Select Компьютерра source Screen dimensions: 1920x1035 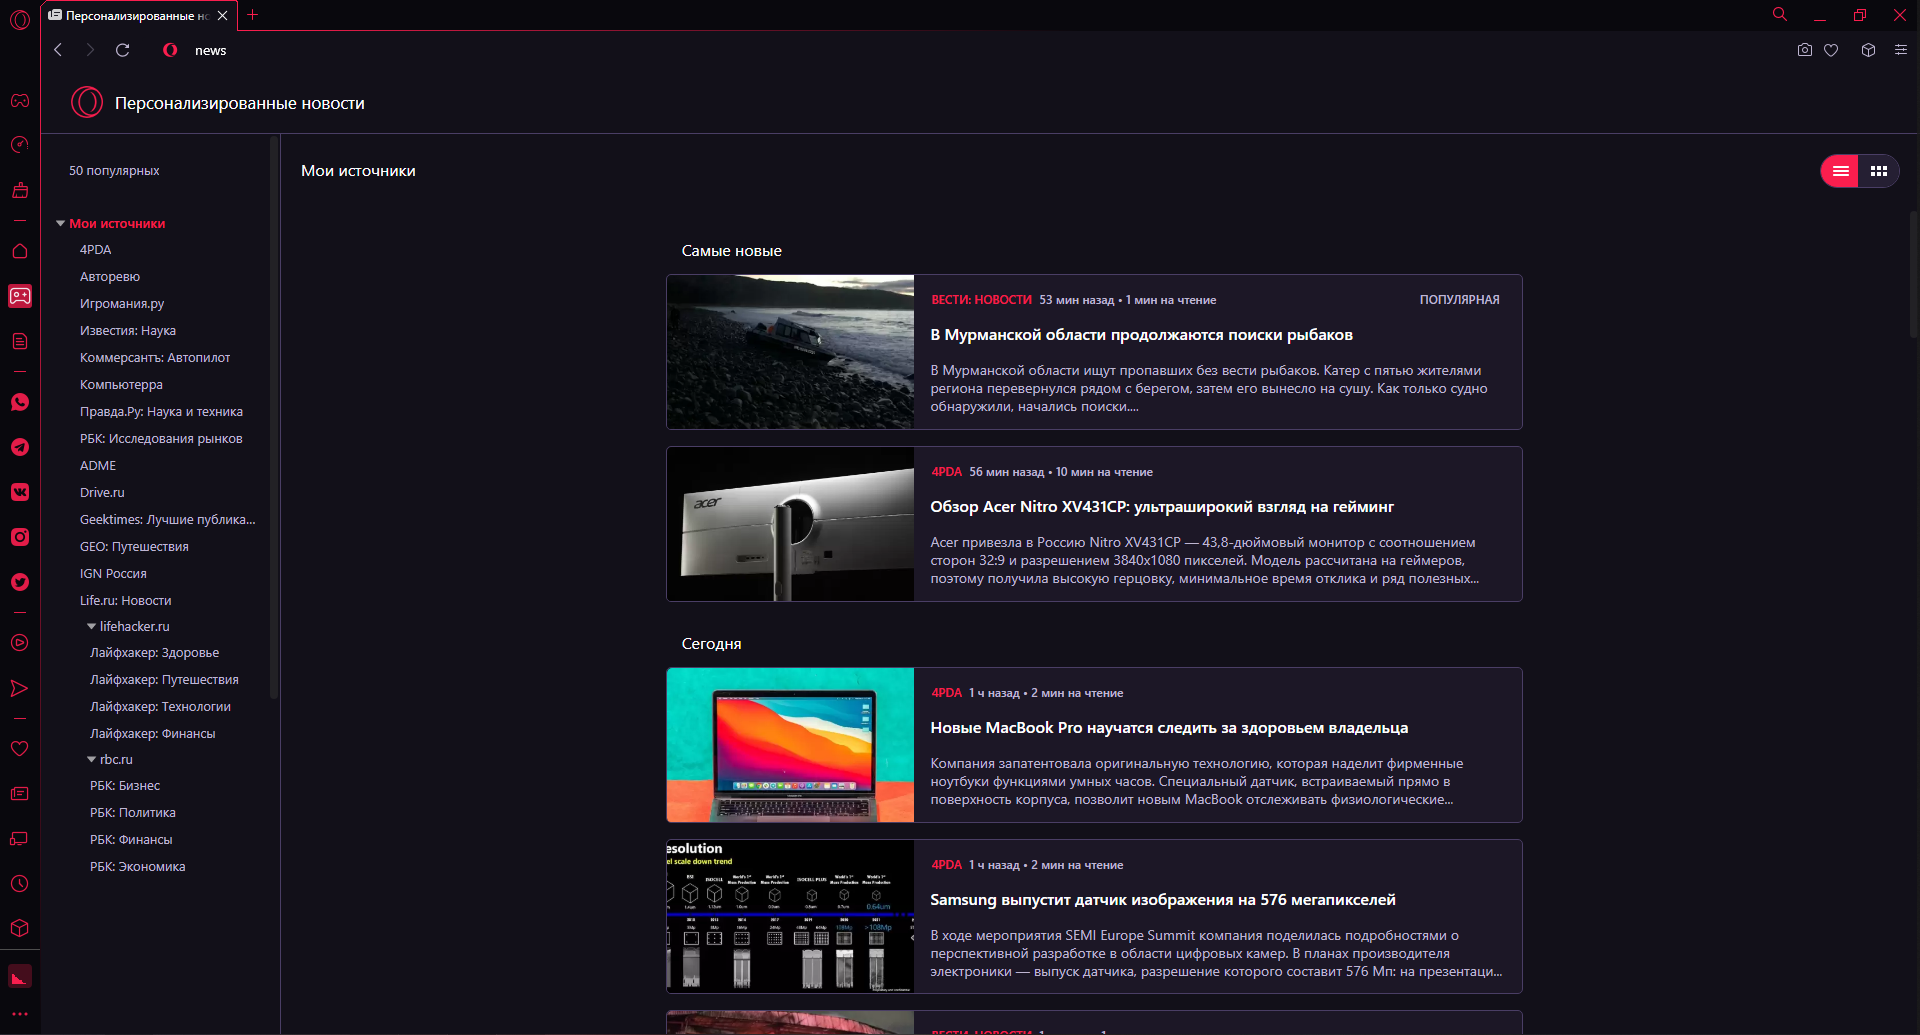click(121, 385)
